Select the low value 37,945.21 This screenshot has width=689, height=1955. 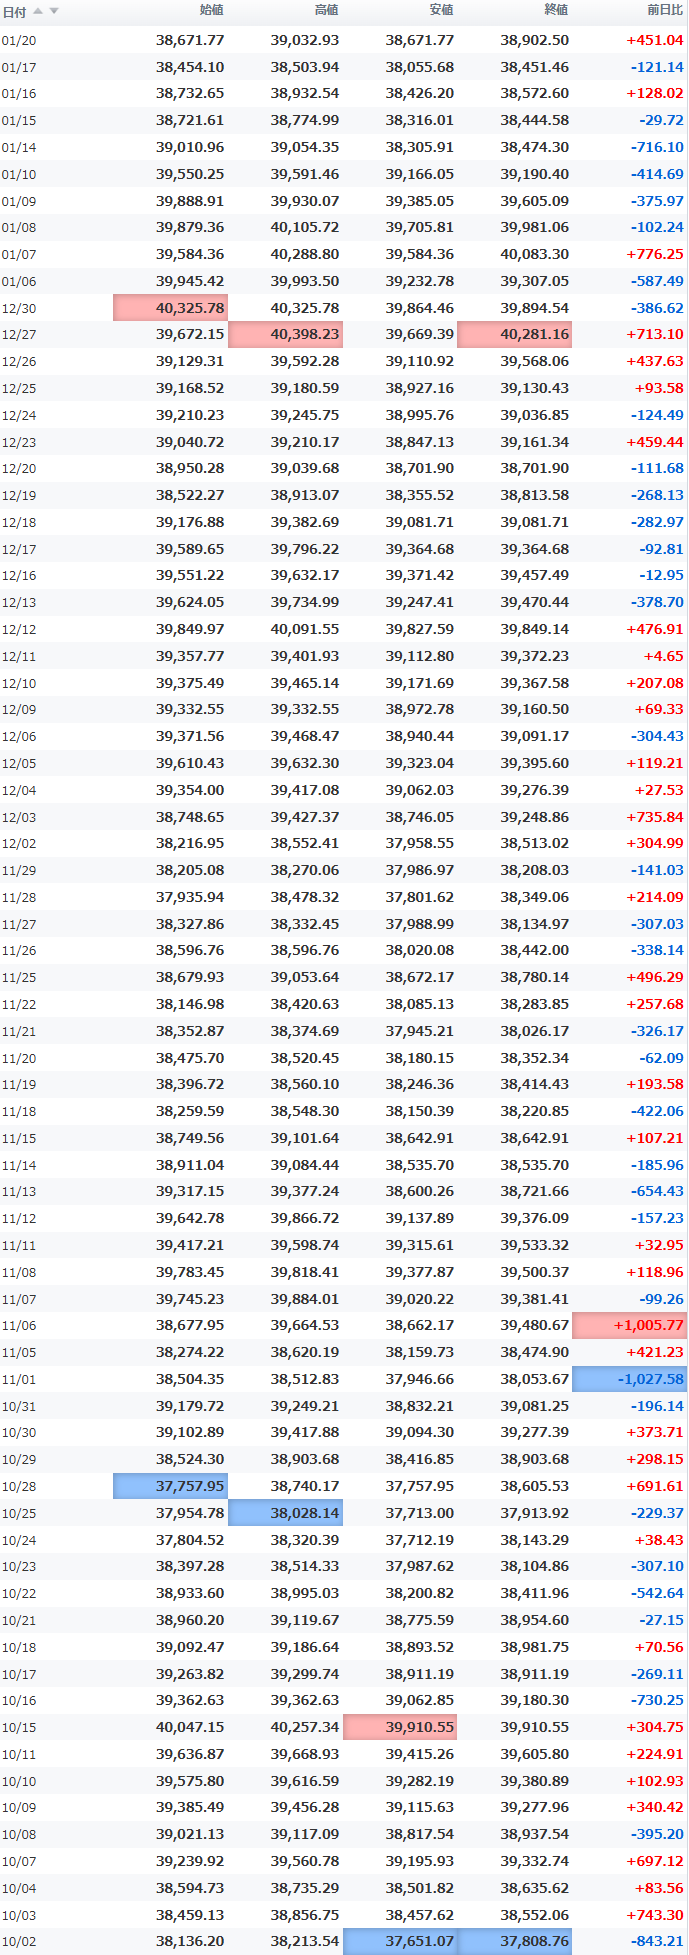tap(419, 1031)
